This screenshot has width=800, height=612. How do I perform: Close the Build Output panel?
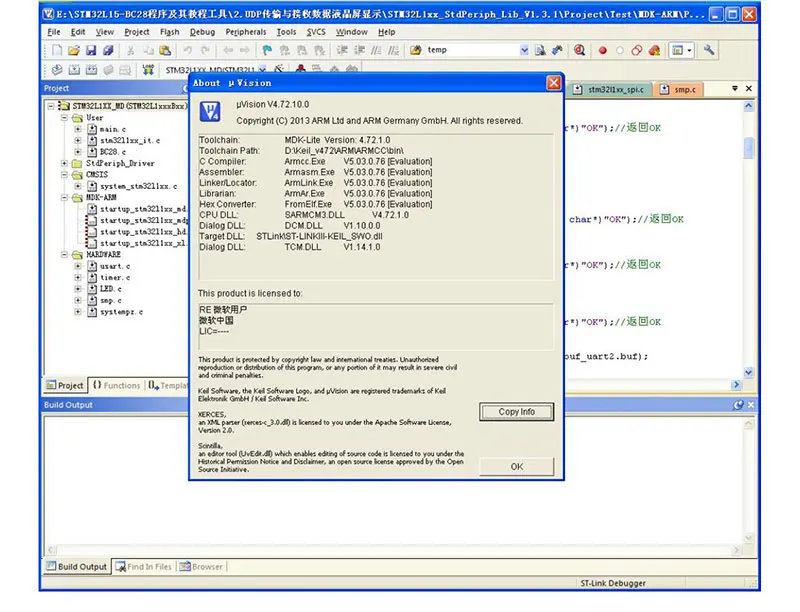click(x=751, y=405)
